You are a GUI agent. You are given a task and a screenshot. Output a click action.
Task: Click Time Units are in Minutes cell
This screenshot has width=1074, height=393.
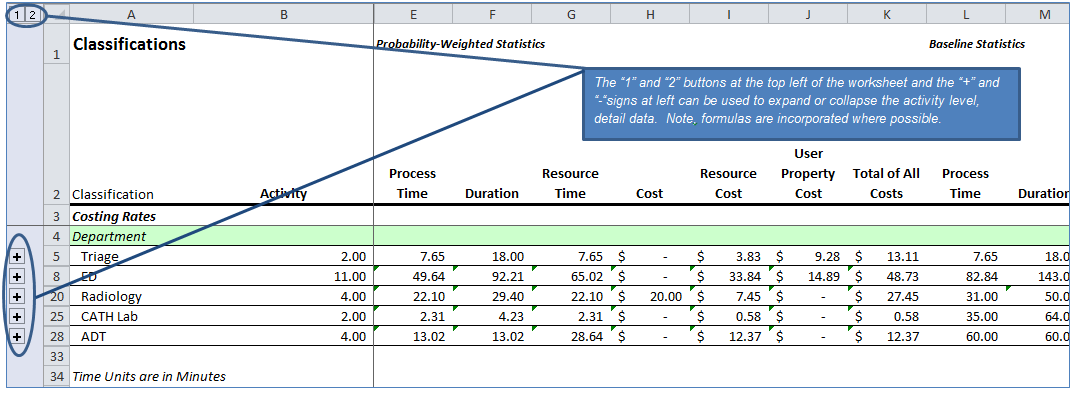(149, 377)
